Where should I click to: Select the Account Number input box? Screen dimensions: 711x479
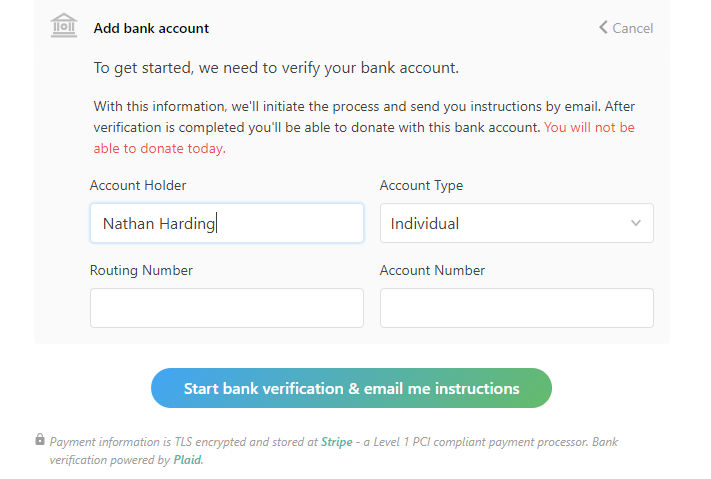pos(516,308)
